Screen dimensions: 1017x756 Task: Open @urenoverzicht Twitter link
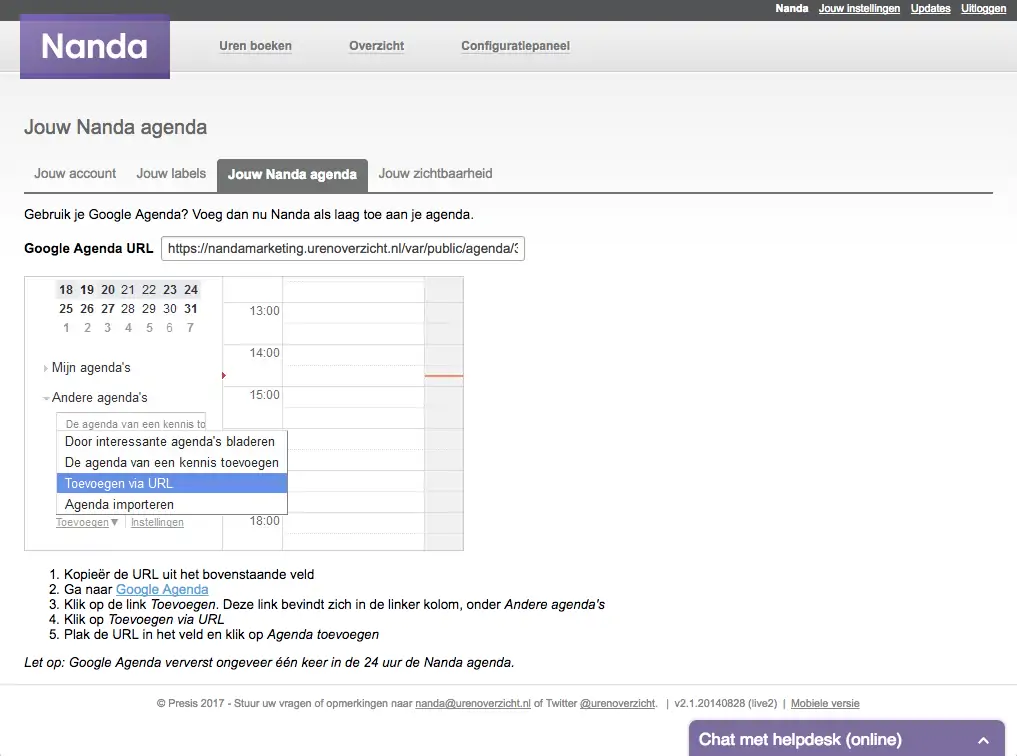pyautogui.click(x=617, y=703)
